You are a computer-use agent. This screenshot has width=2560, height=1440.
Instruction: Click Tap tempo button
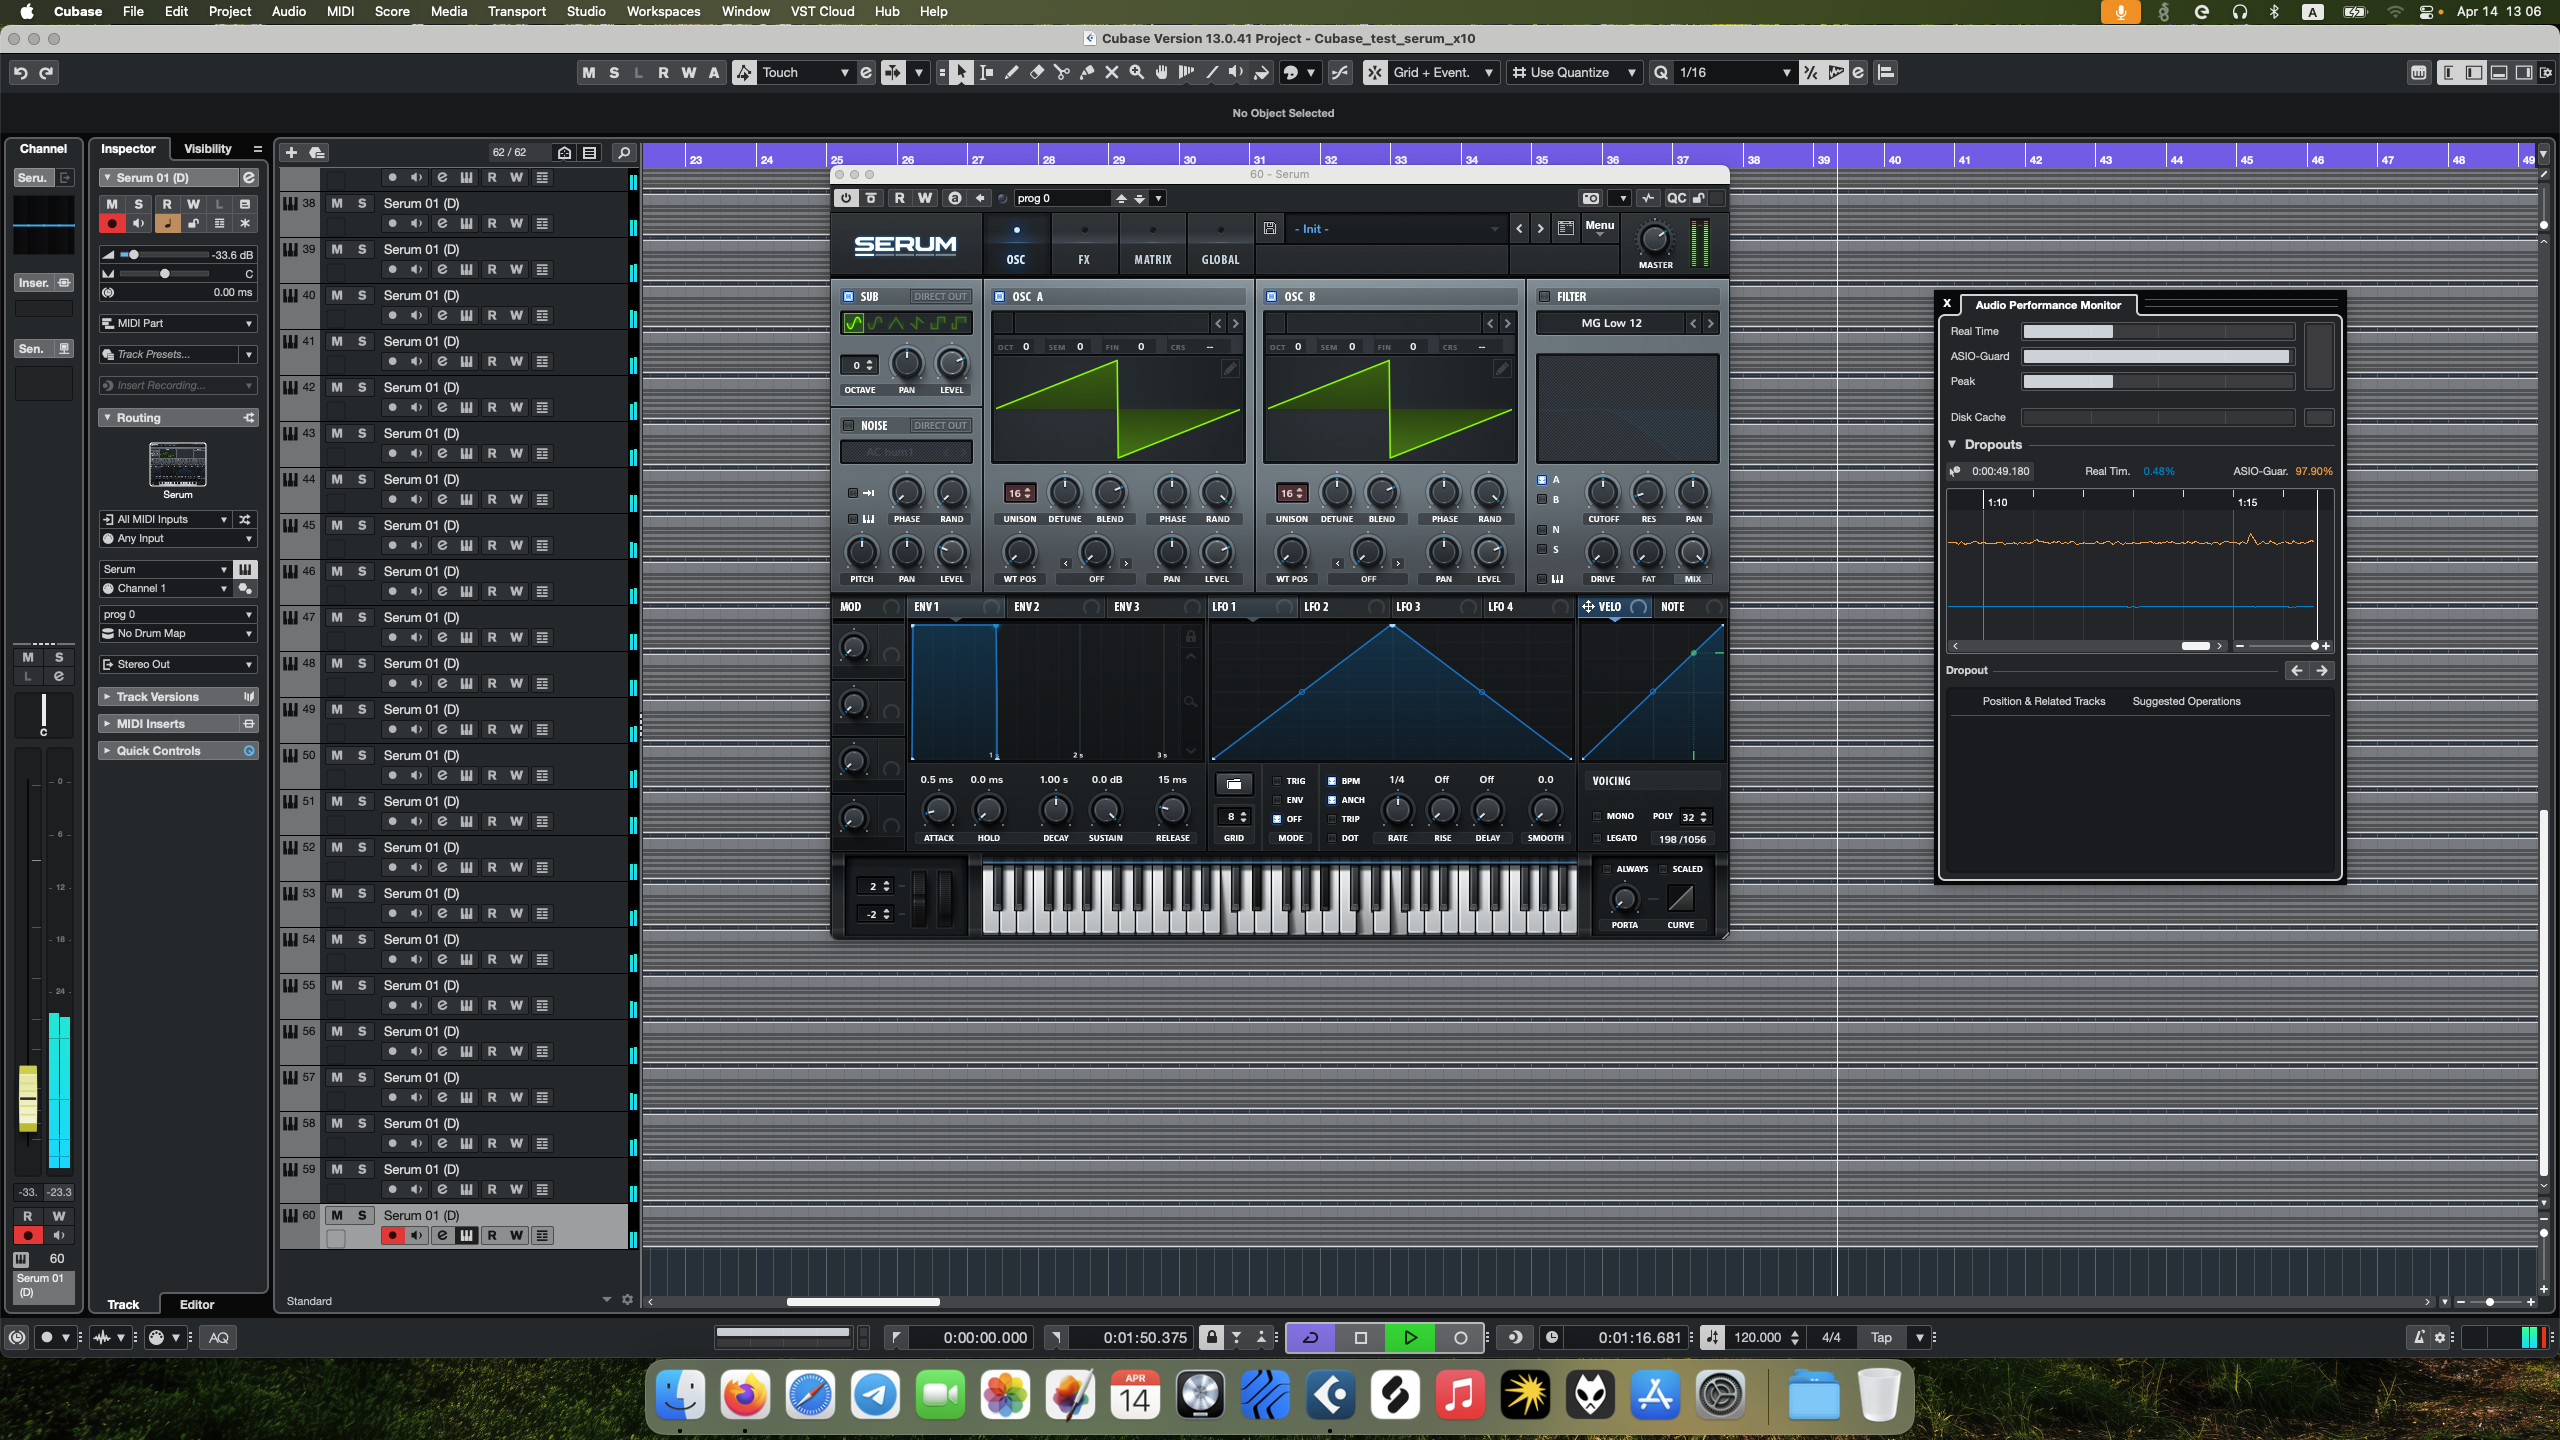[x=1881, y=1337]
